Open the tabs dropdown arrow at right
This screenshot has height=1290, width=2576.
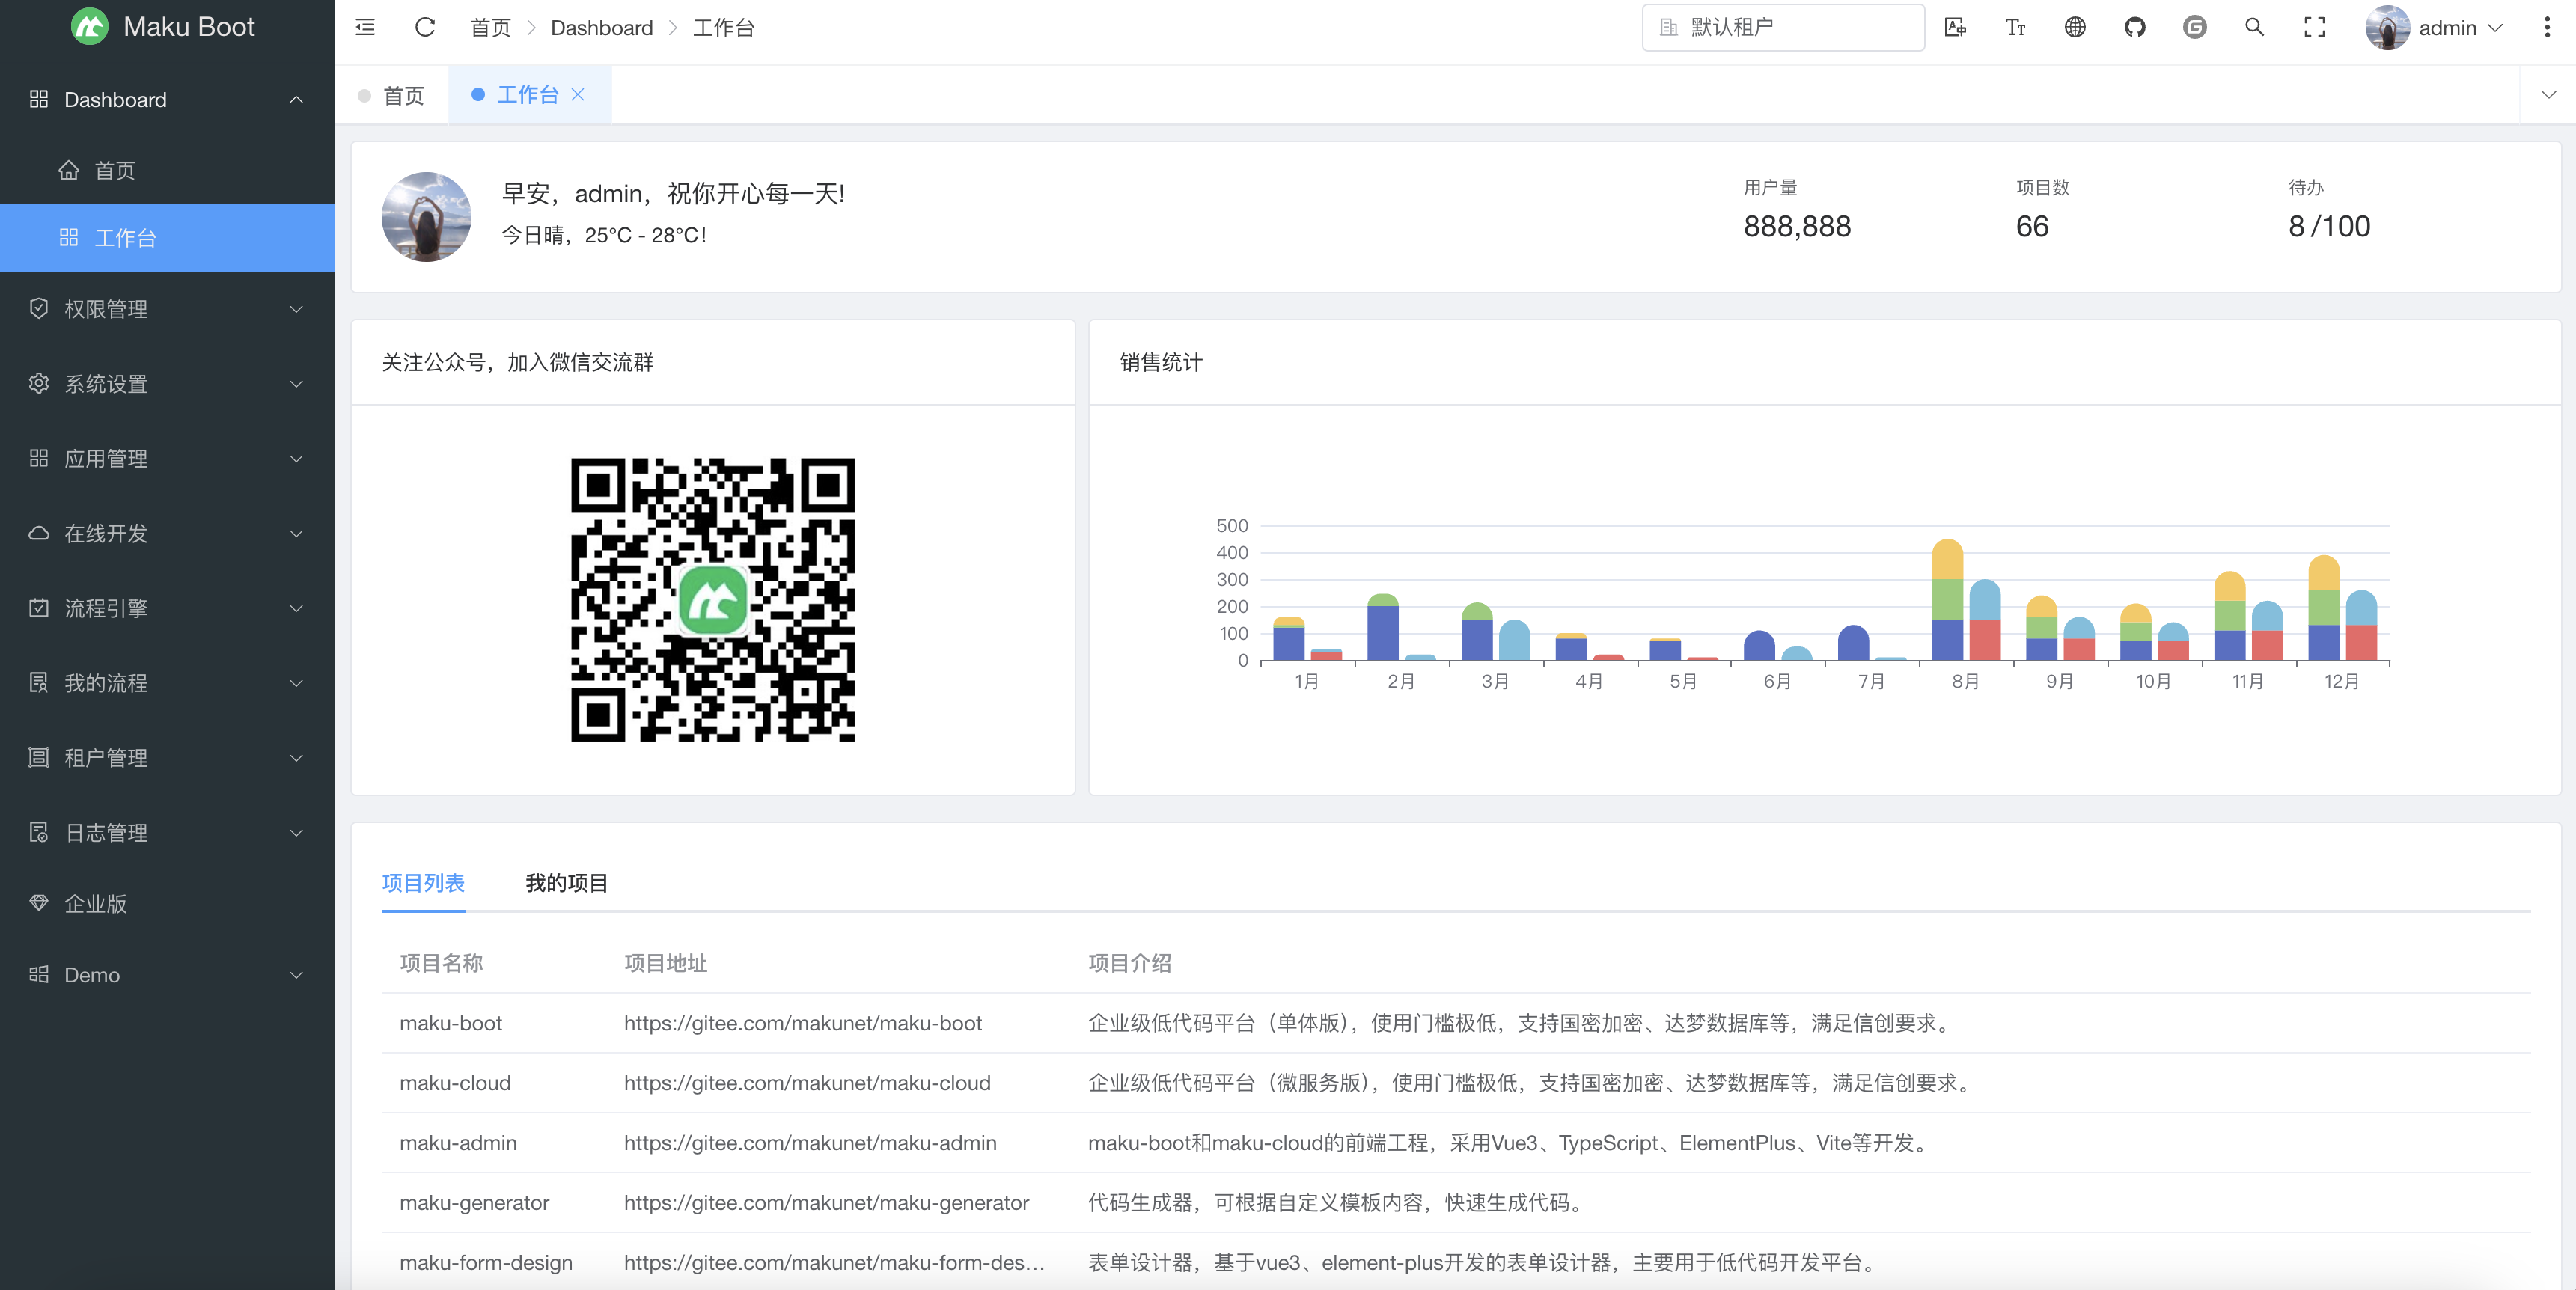click(2548, 94)
